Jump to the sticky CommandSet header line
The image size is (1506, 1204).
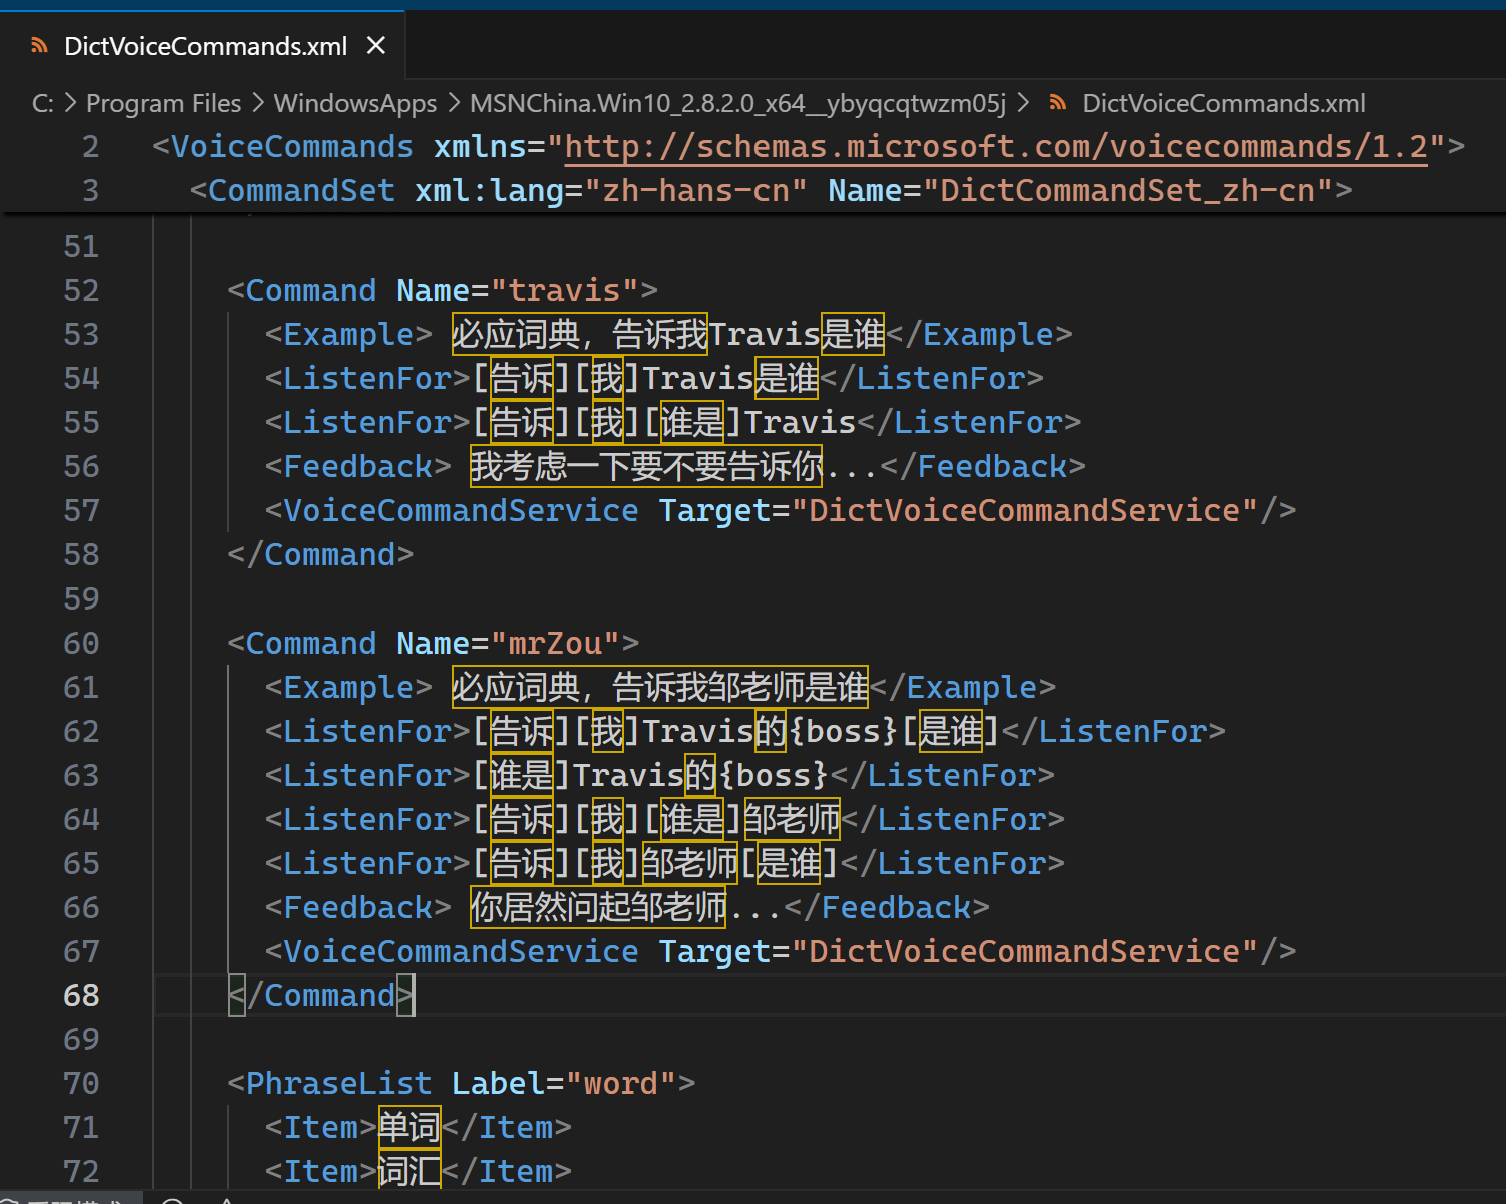tap(770, 190)
